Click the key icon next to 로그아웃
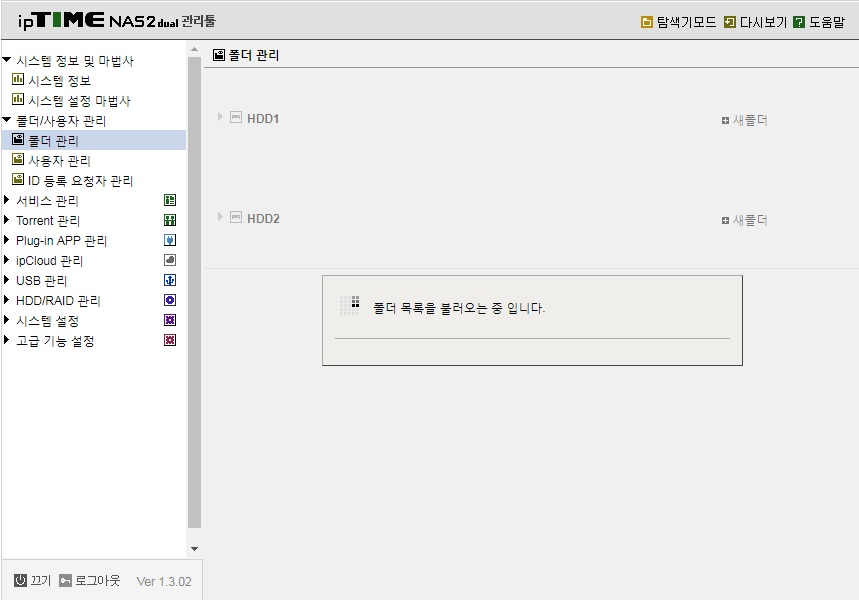 (65, 580)
